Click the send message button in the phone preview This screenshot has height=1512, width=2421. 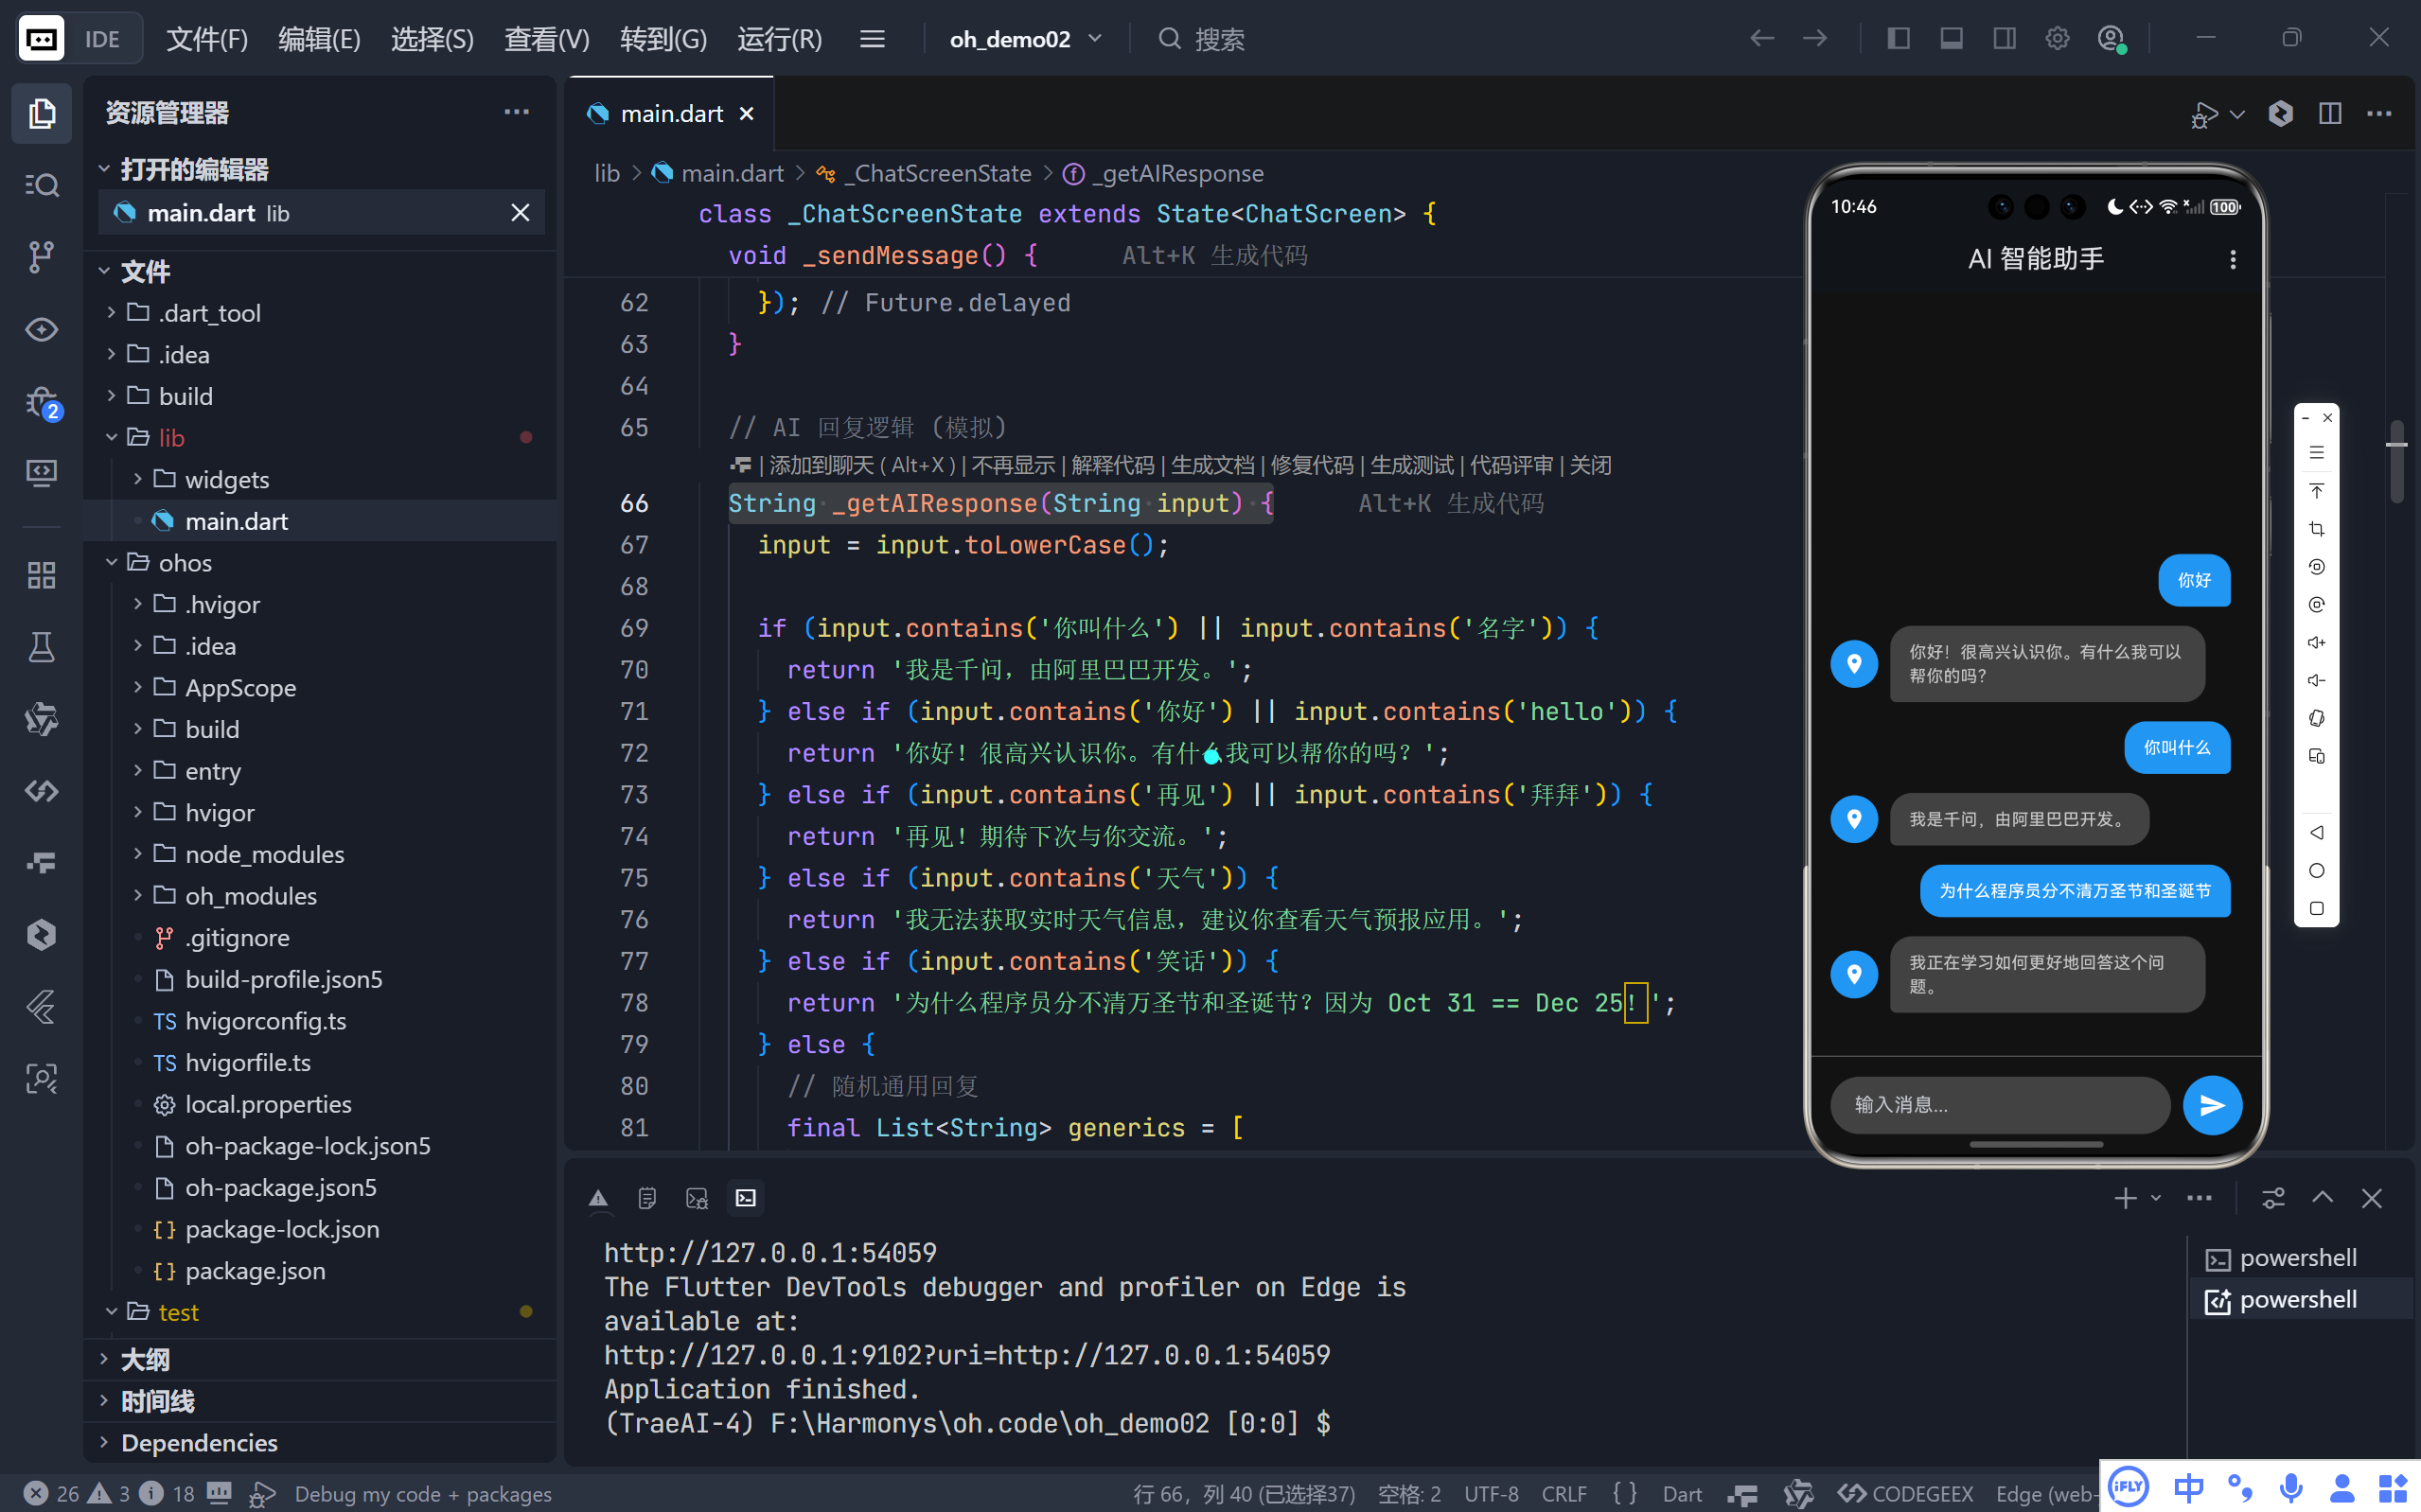click(2211, 1104)
